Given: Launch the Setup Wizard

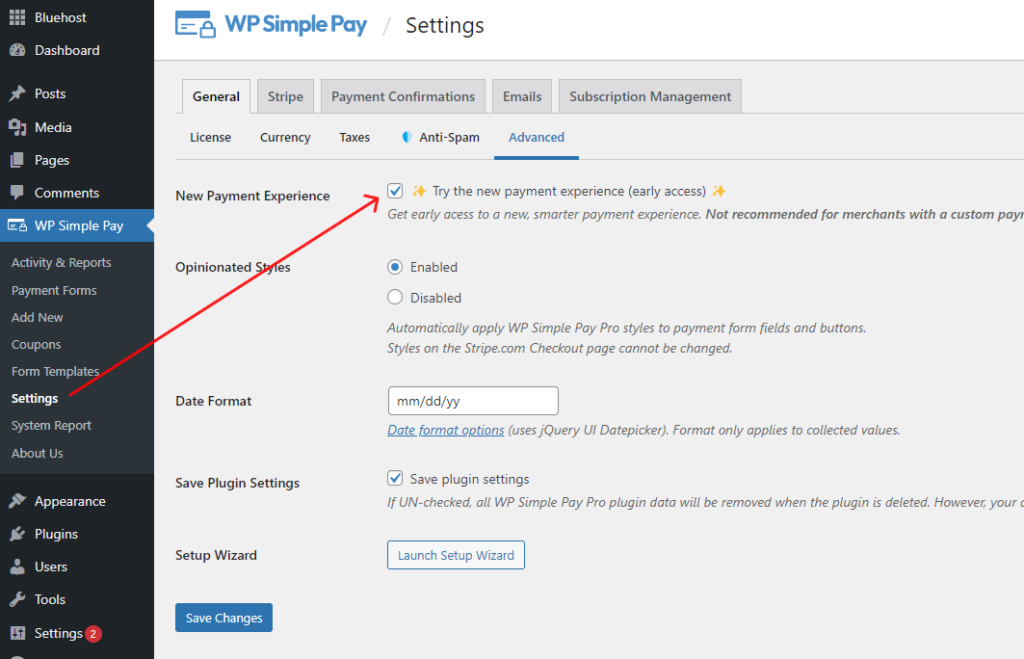Looking at the screenshot, I should pyautogui.click(x=456, y=555).
